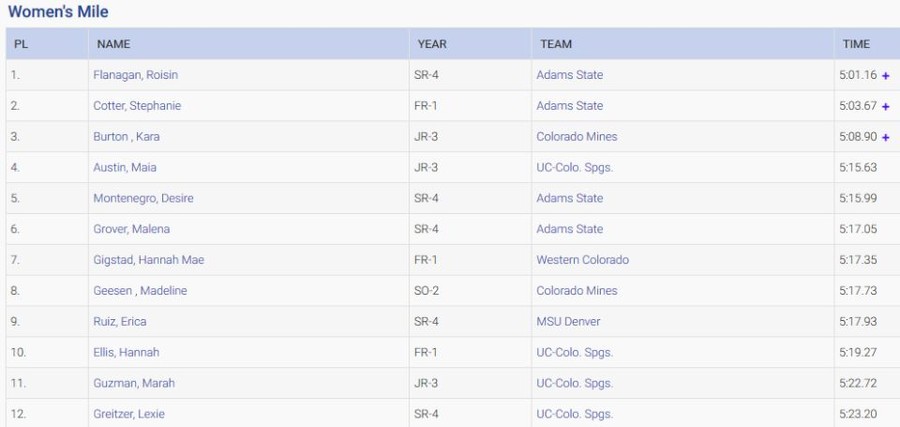Expand plus icon beside time 5:08.90
Viewport: 900px width, 427px height.
(886, 137)
